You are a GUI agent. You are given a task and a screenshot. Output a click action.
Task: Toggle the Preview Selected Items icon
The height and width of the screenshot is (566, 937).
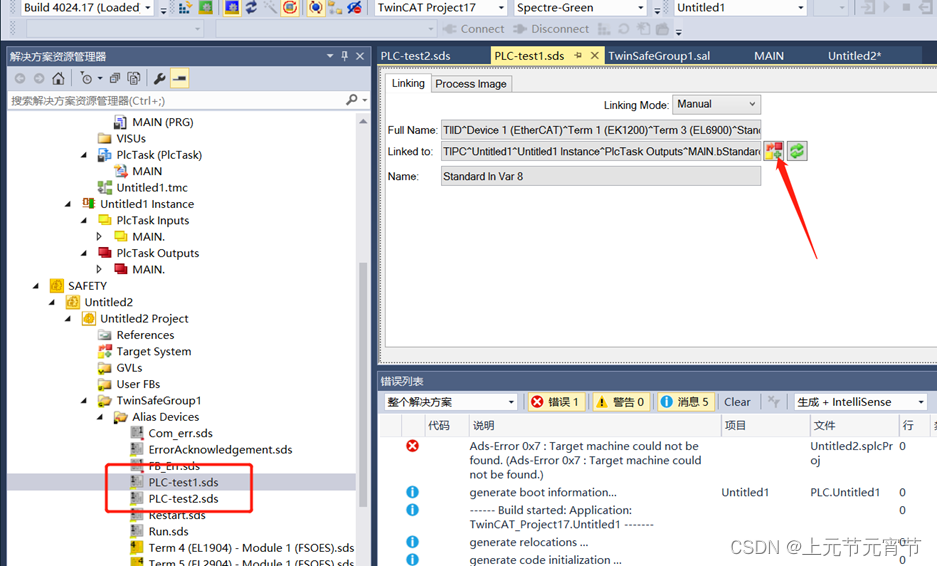tap(179, 78)
